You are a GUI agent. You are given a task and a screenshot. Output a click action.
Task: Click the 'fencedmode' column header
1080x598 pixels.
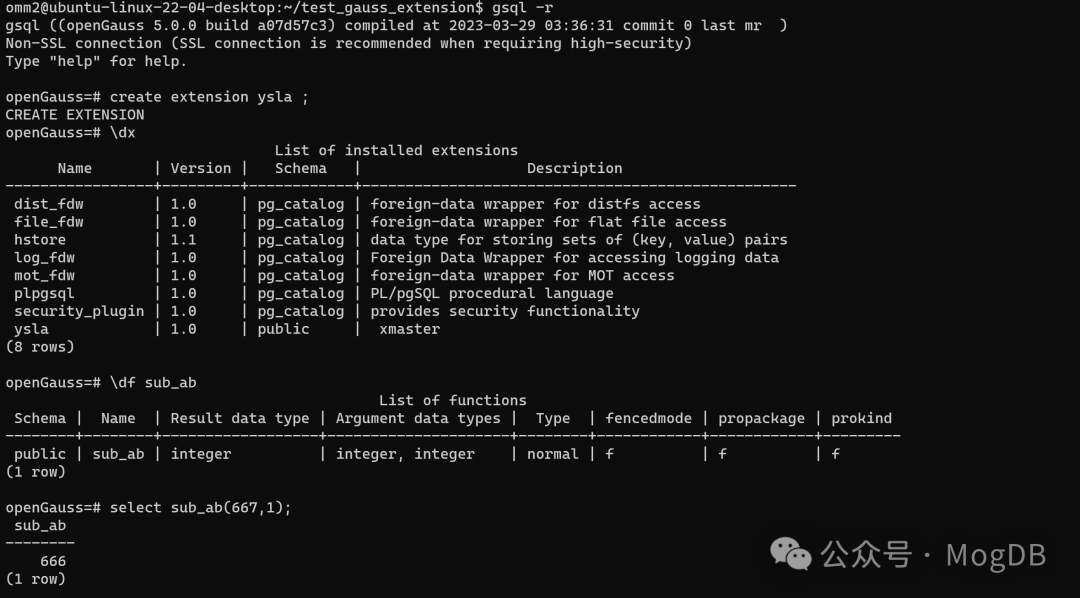[648, 418]
